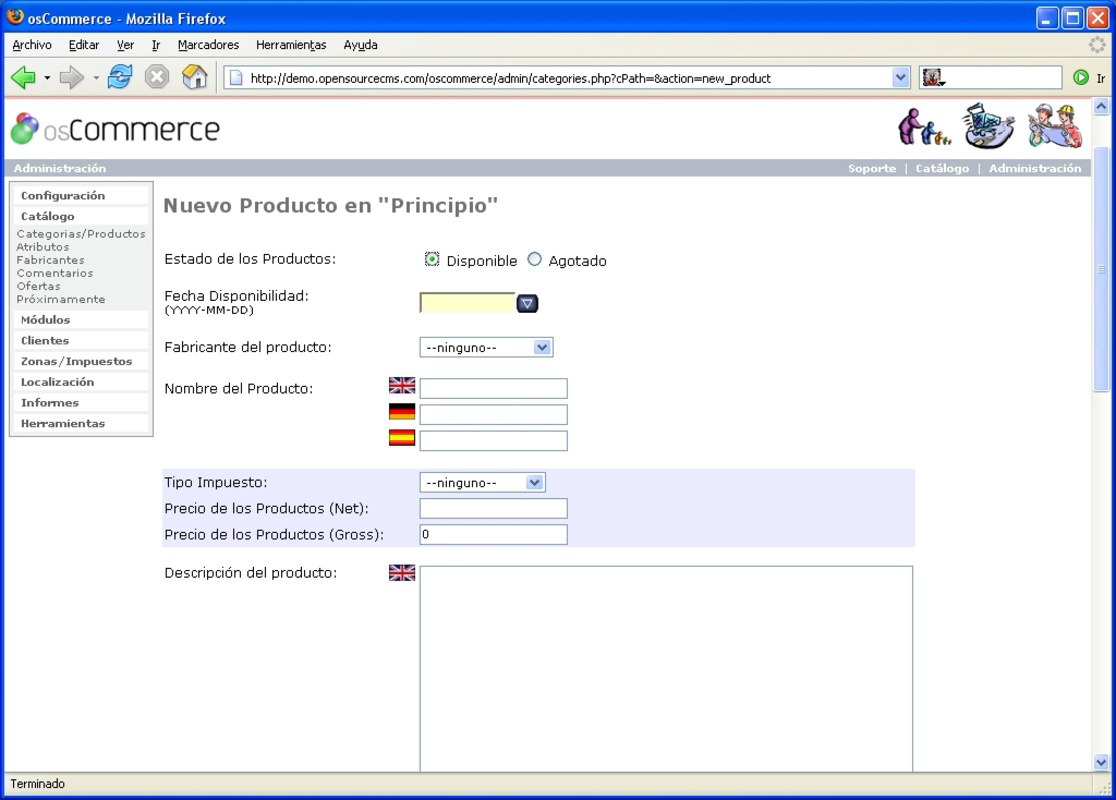Click the Soporte header link
The width and height of the screenshot is (1116, 800).
coord(872,168)
